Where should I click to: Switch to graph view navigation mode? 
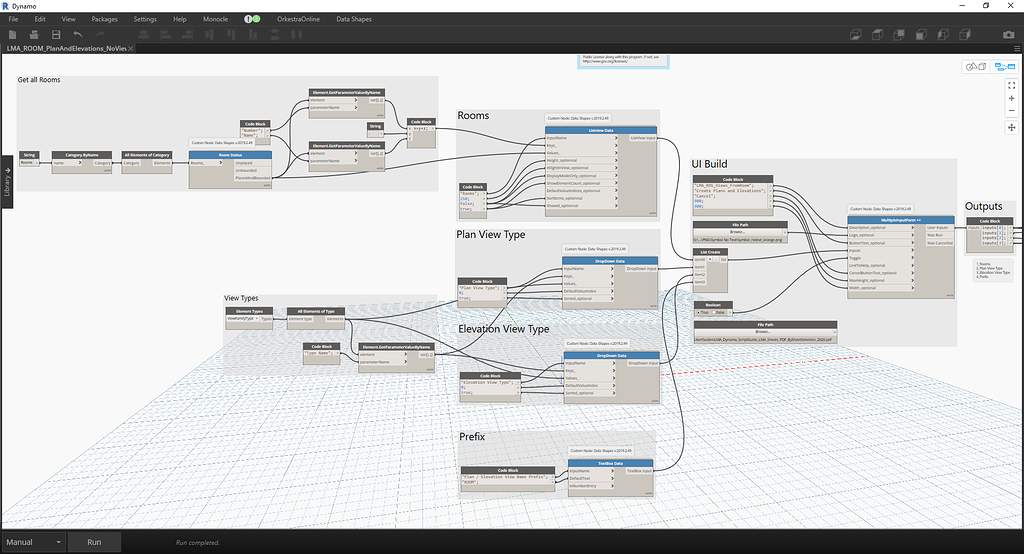(1004, 67)
